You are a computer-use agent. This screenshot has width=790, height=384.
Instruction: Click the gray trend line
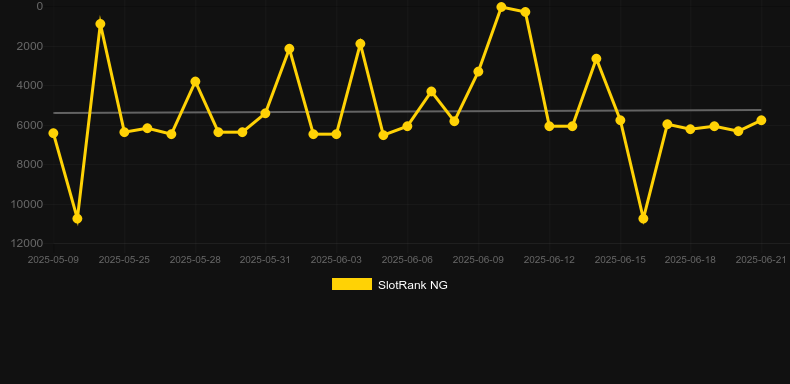coord(407,111)
